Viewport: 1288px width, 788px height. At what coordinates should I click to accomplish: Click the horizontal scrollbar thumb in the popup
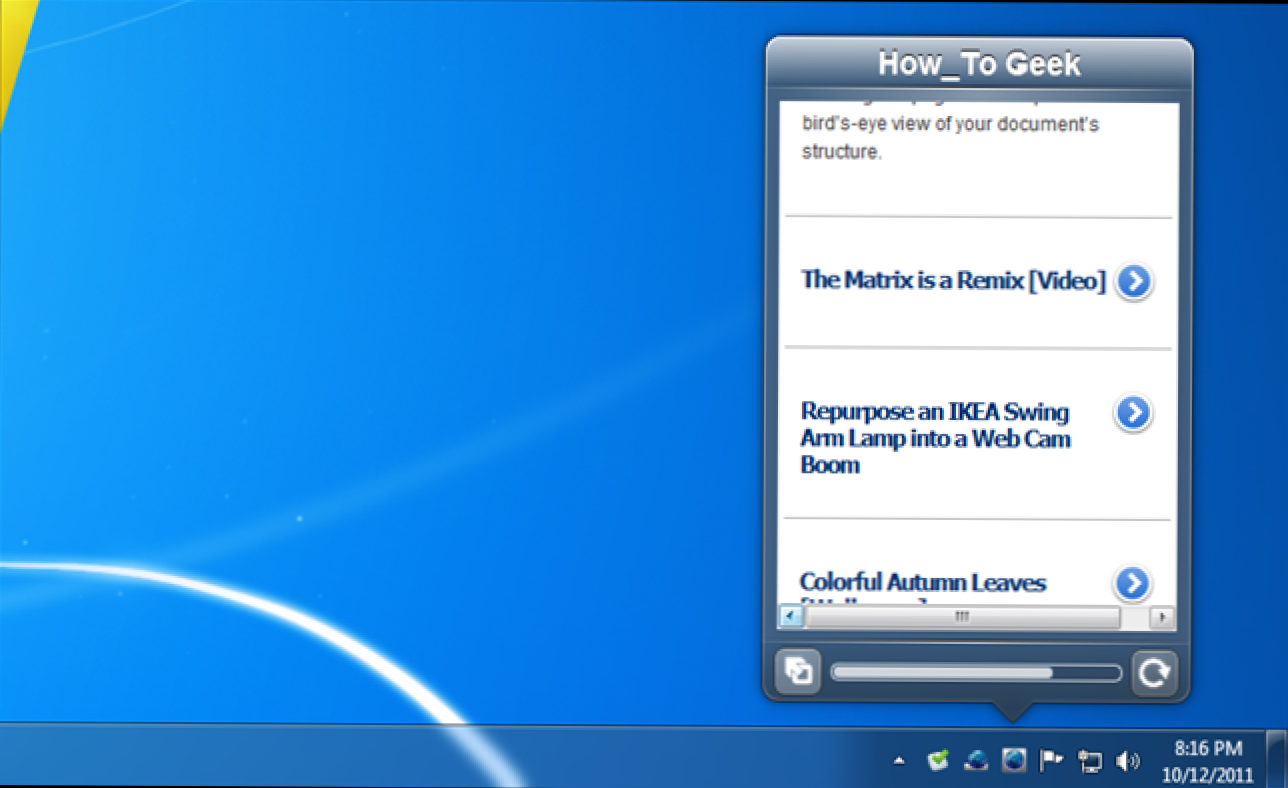pos(962,618)
